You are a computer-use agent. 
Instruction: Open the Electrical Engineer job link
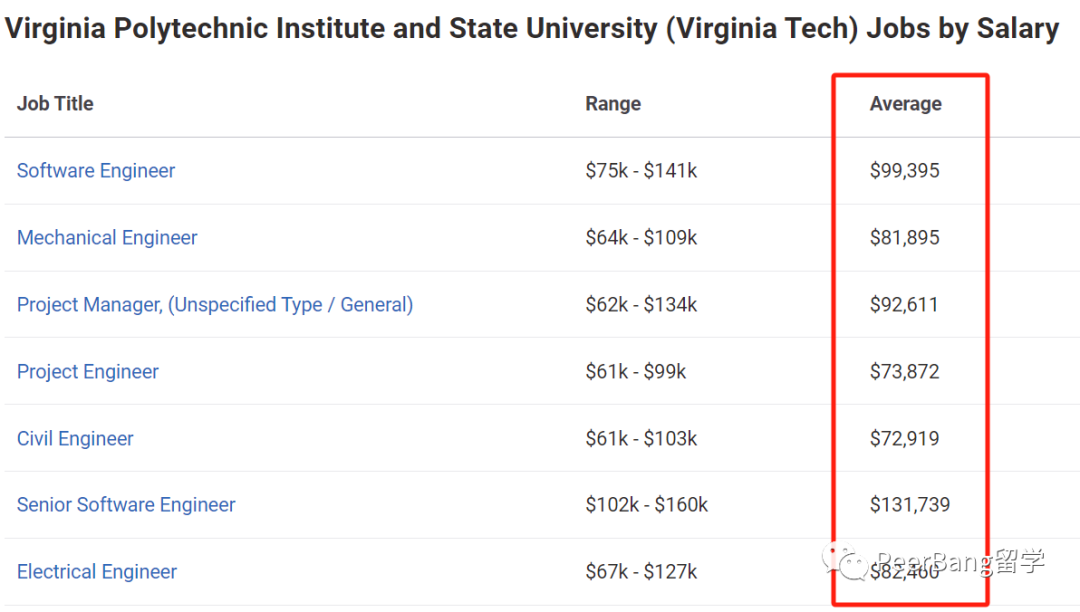point(96,571)
